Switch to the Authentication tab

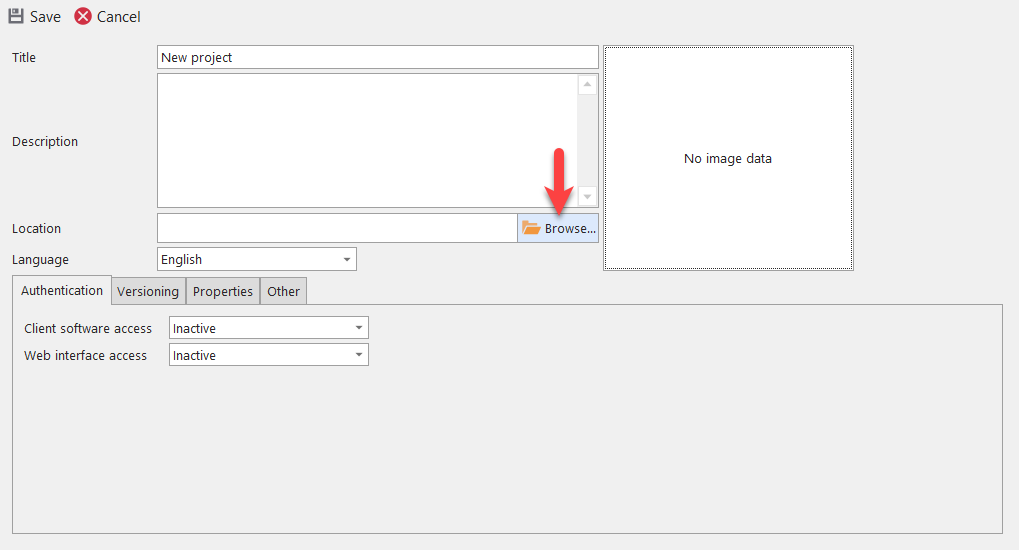62,291
